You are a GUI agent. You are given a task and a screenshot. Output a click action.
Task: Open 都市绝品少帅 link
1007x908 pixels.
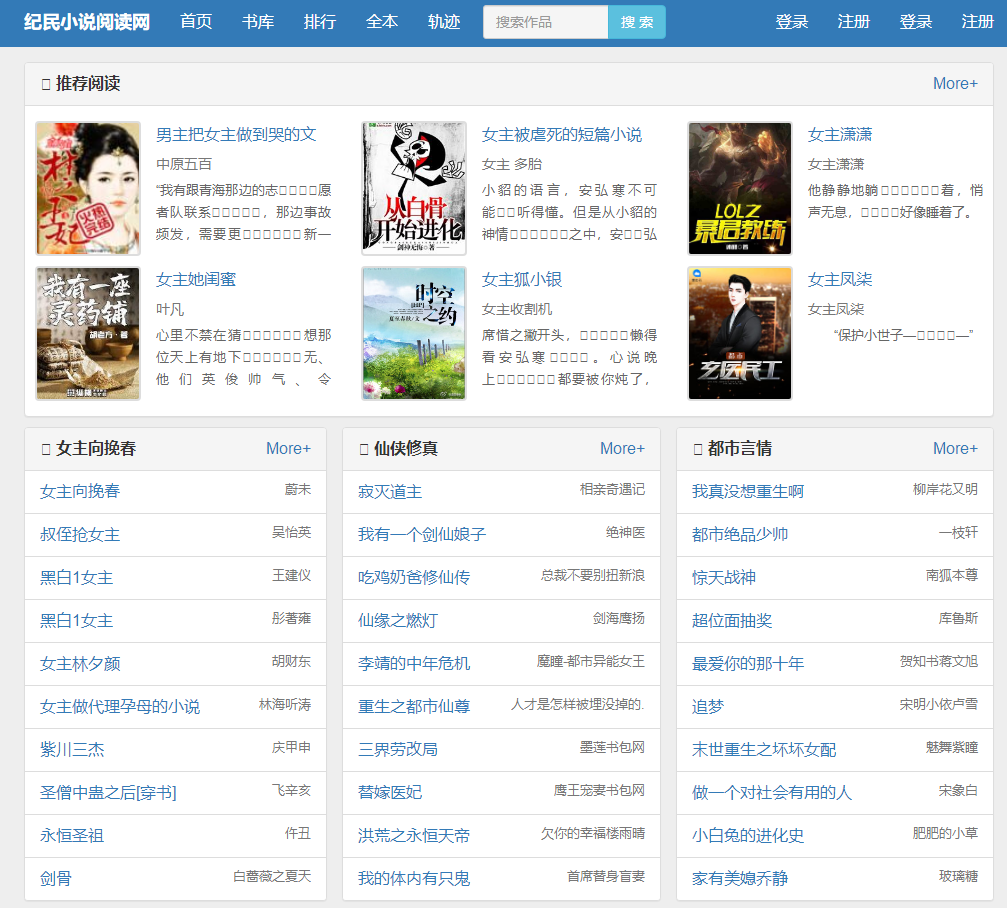[x=740, y=534]
